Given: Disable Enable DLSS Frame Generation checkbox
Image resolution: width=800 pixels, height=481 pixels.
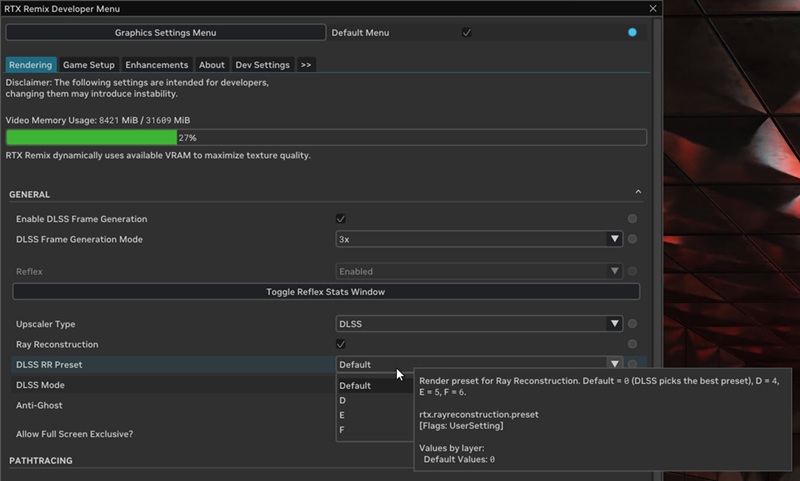Looking at the screenshot, I should [x=341, y=219].
